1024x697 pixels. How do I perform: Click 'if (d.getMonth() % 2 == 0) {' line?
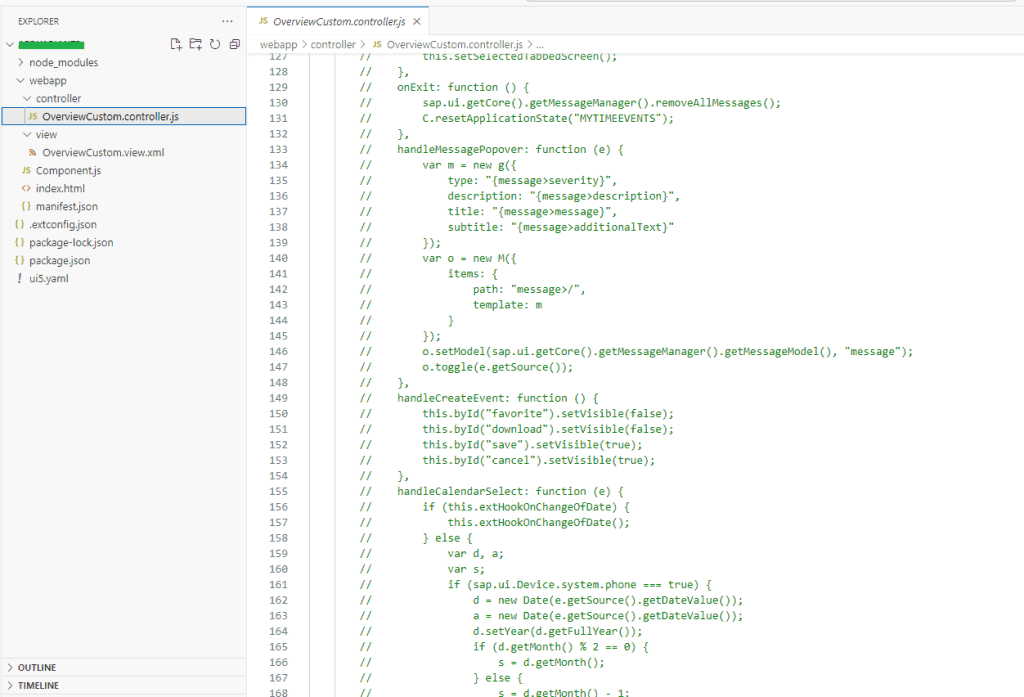click(x=561, y=647)
